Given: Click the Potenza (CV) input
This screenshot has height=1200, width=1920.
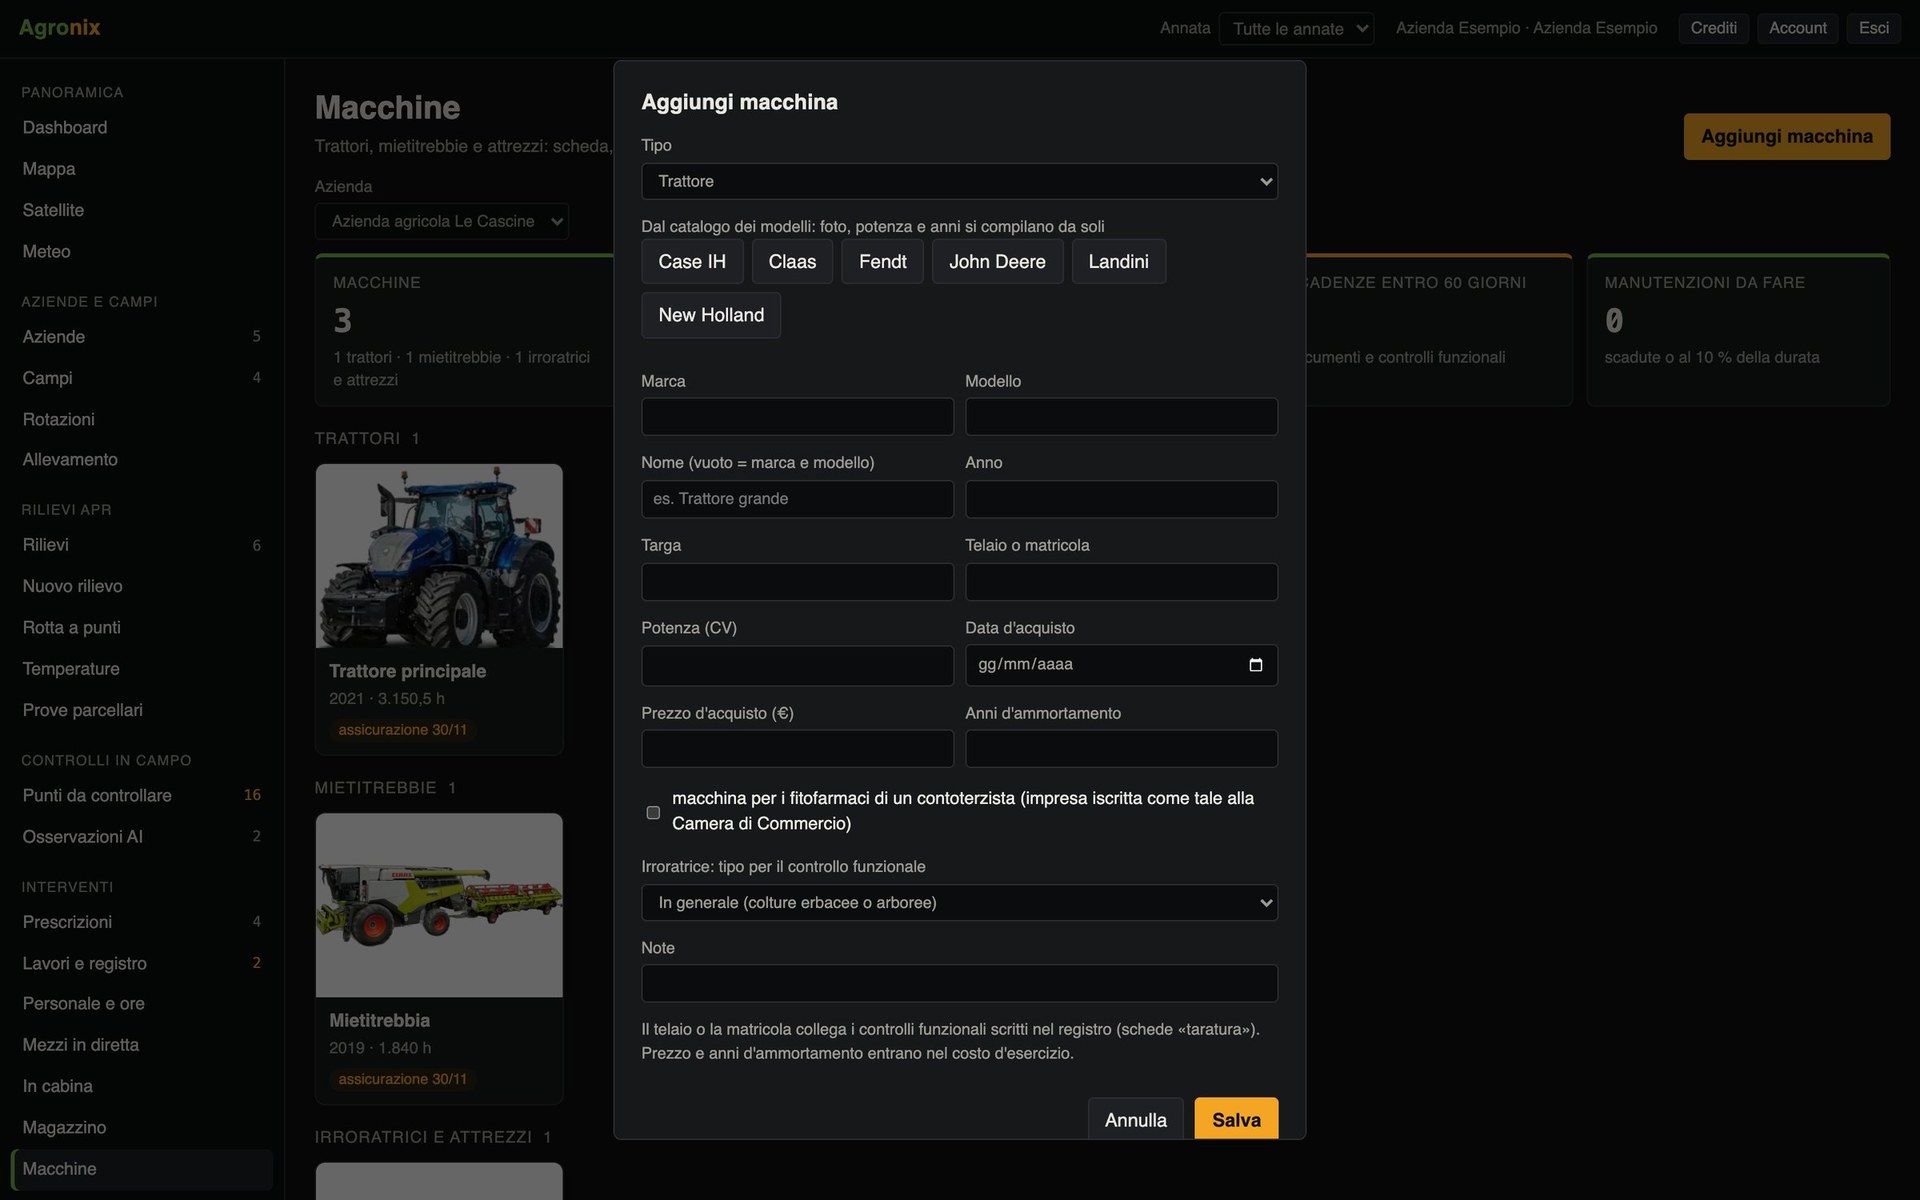Looking at the screenshot, I should [797, 666].
